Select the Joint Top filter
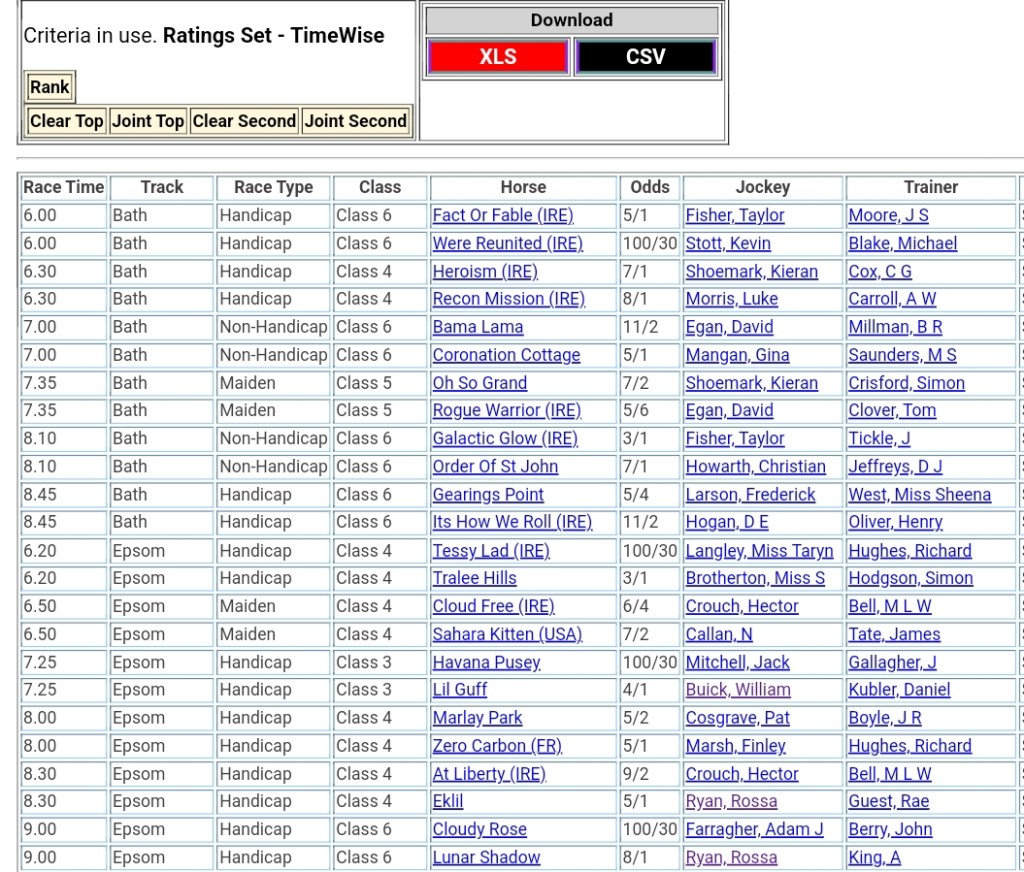Viewport: 1024px width, 872px height. [x=148, y=121]
